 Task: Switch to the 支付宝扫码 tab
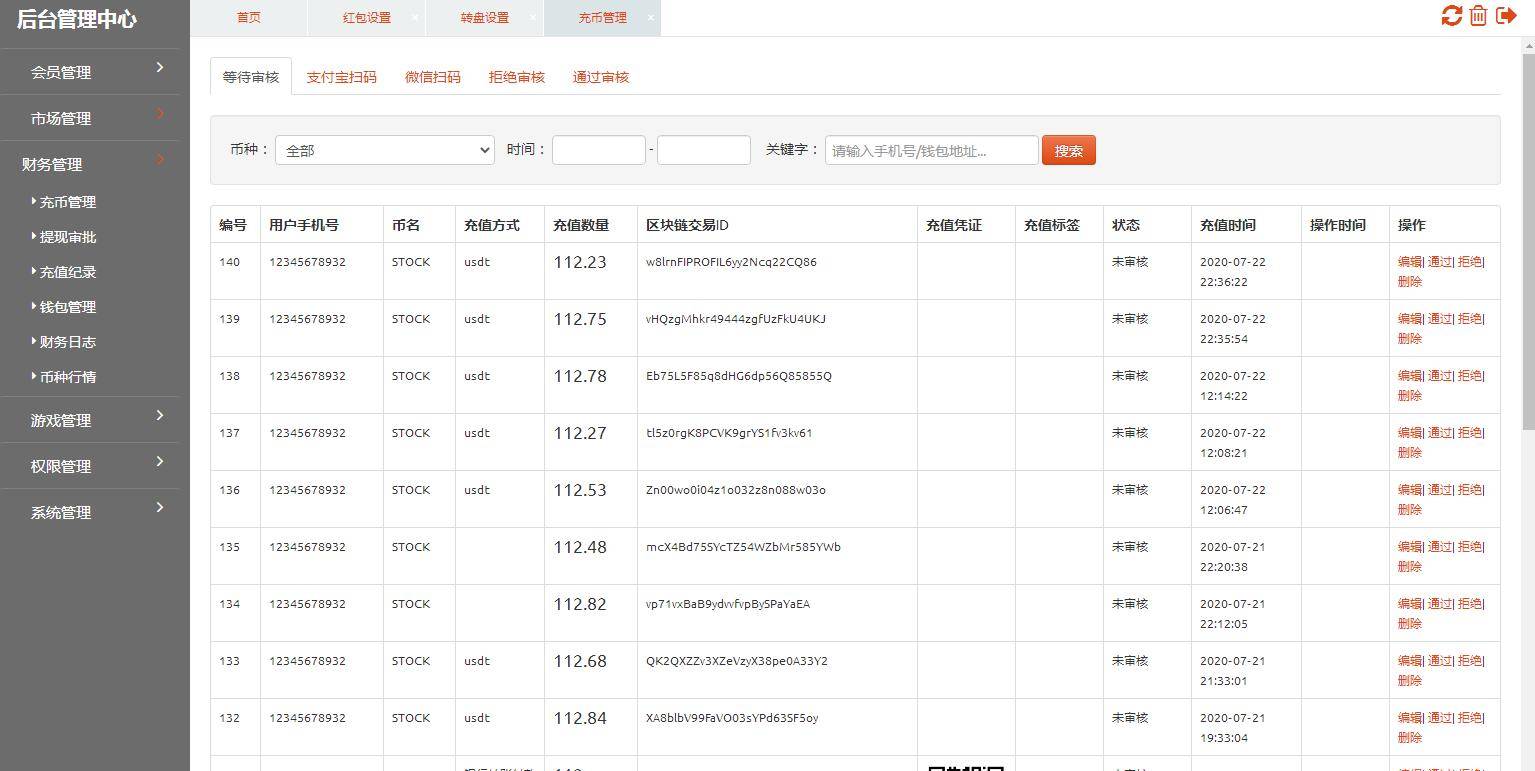pyautogui.click(x=342, y=76)
